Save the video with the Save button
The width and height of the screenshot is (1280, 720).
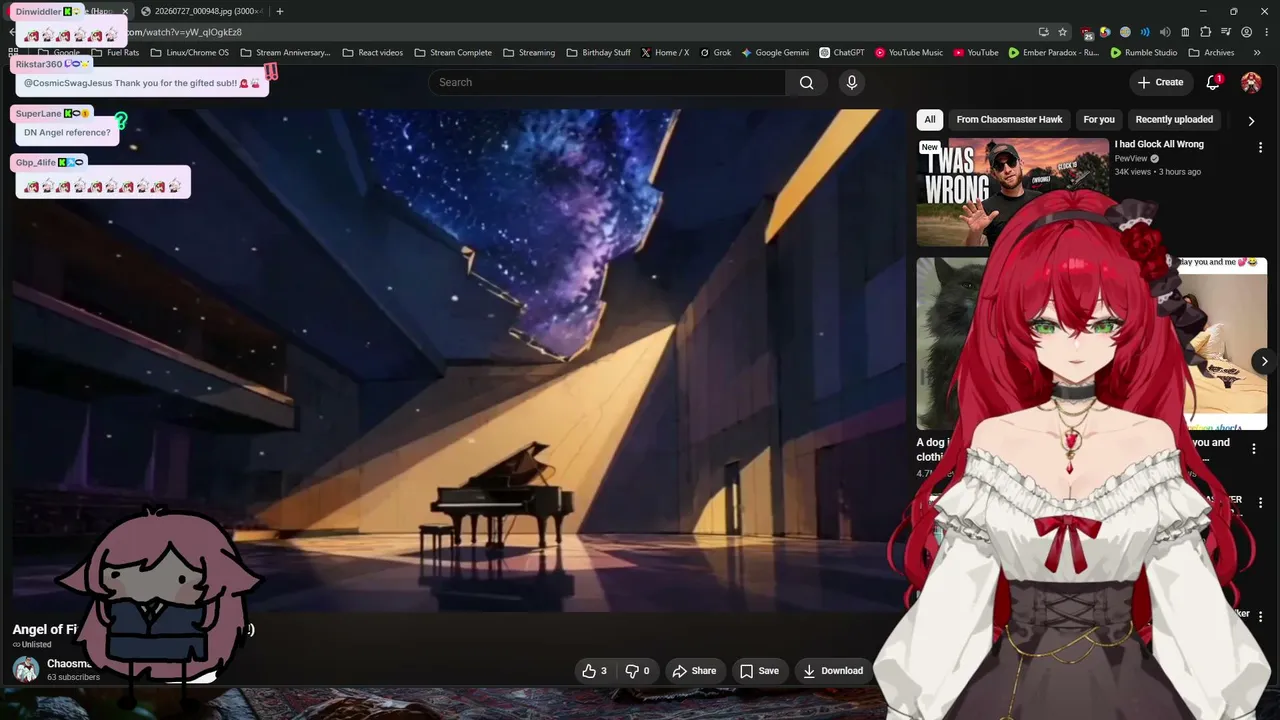tap(759, 671)
